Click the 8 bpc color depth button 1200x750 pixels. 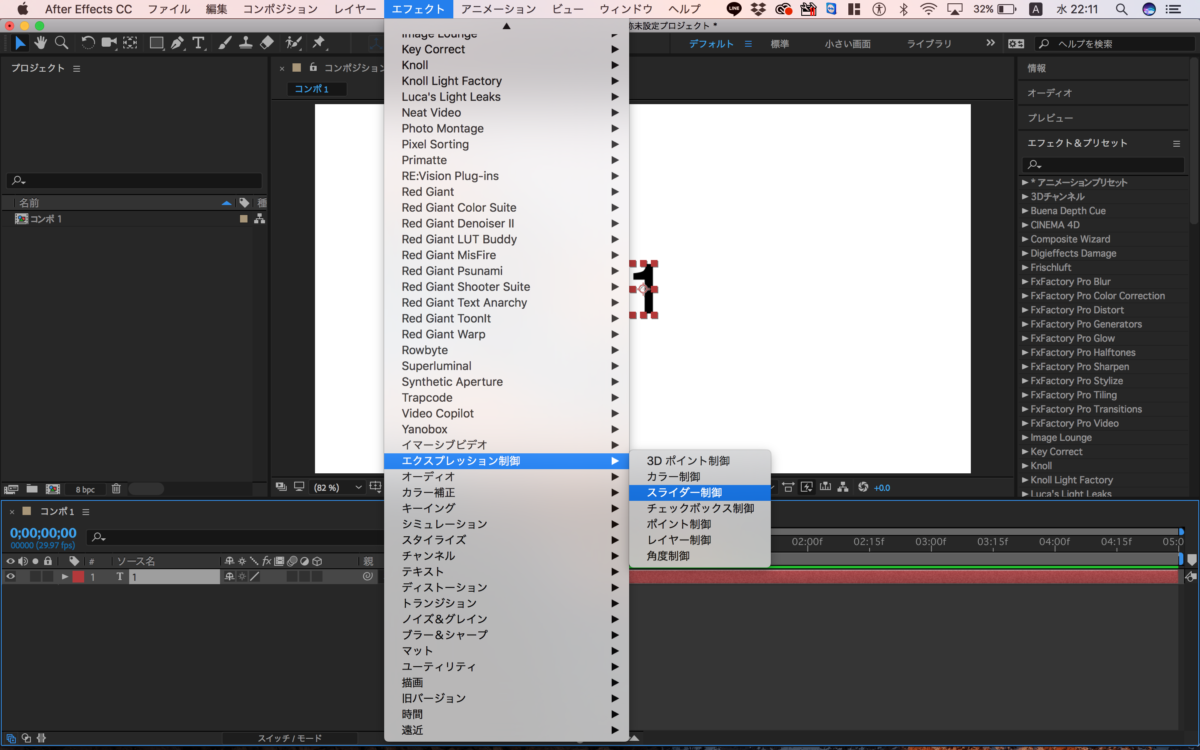point(85,490)
